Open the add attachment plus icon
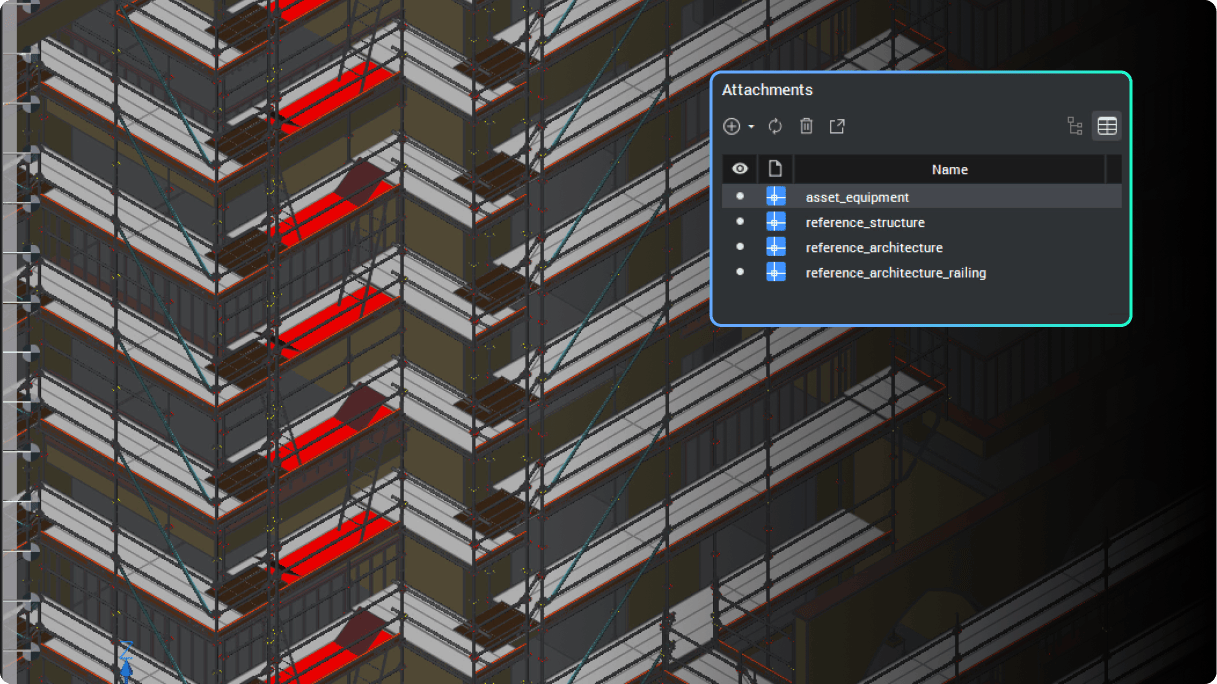The width and height of the screenshot is (1217, 684). coord(729,126)
